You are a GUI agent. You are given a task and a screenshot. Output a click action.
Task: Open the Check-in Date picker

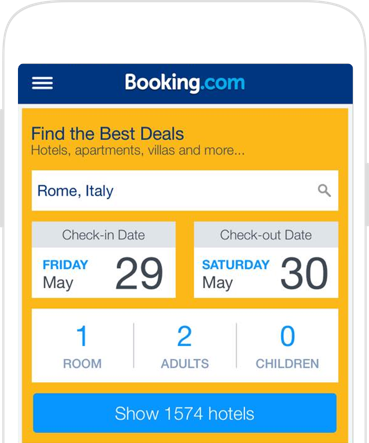104,260
